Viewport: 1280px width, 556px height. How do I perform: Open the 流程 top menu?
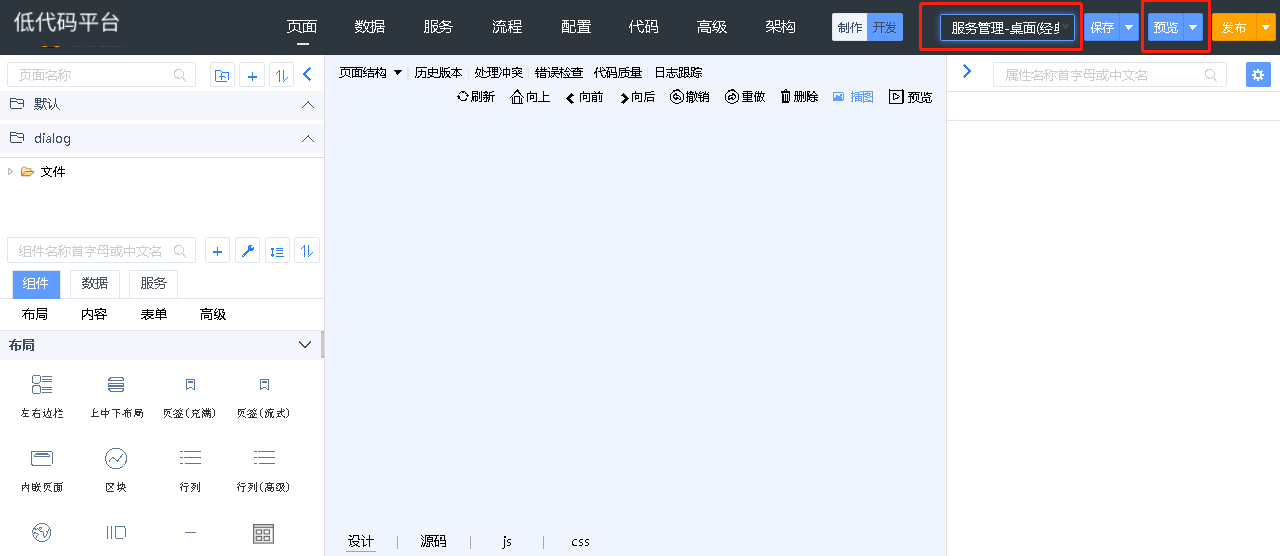507,27
